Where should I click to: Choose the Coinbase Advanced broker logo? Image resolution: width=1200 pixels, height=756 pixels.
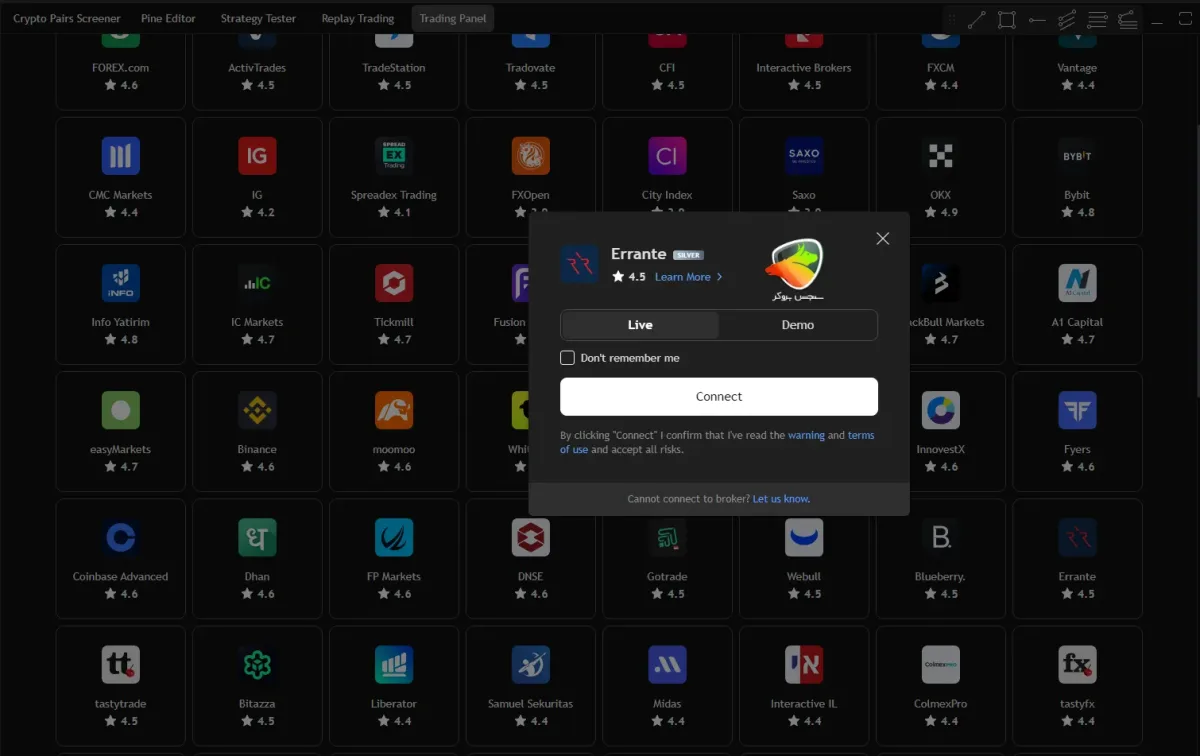click(x=120, y=537)
